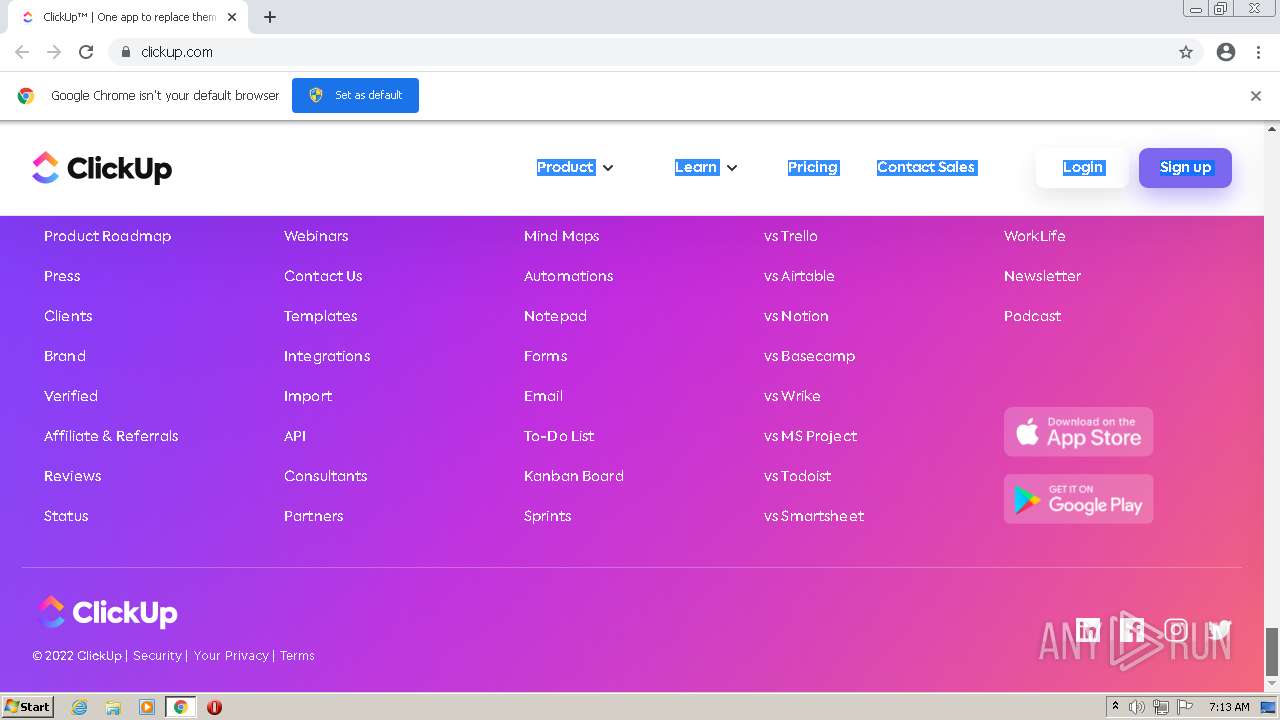This screenshot has height=720, width=1280.
Task: Open the Automations link
Action: [568, 276]
